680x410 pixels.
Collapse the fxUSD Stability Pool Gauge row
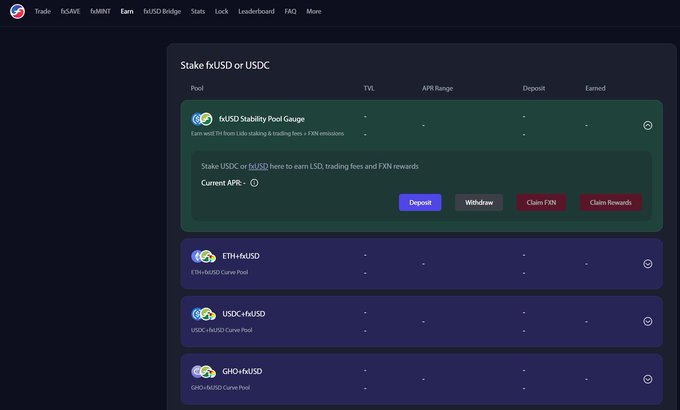click(x=647, y=125)
